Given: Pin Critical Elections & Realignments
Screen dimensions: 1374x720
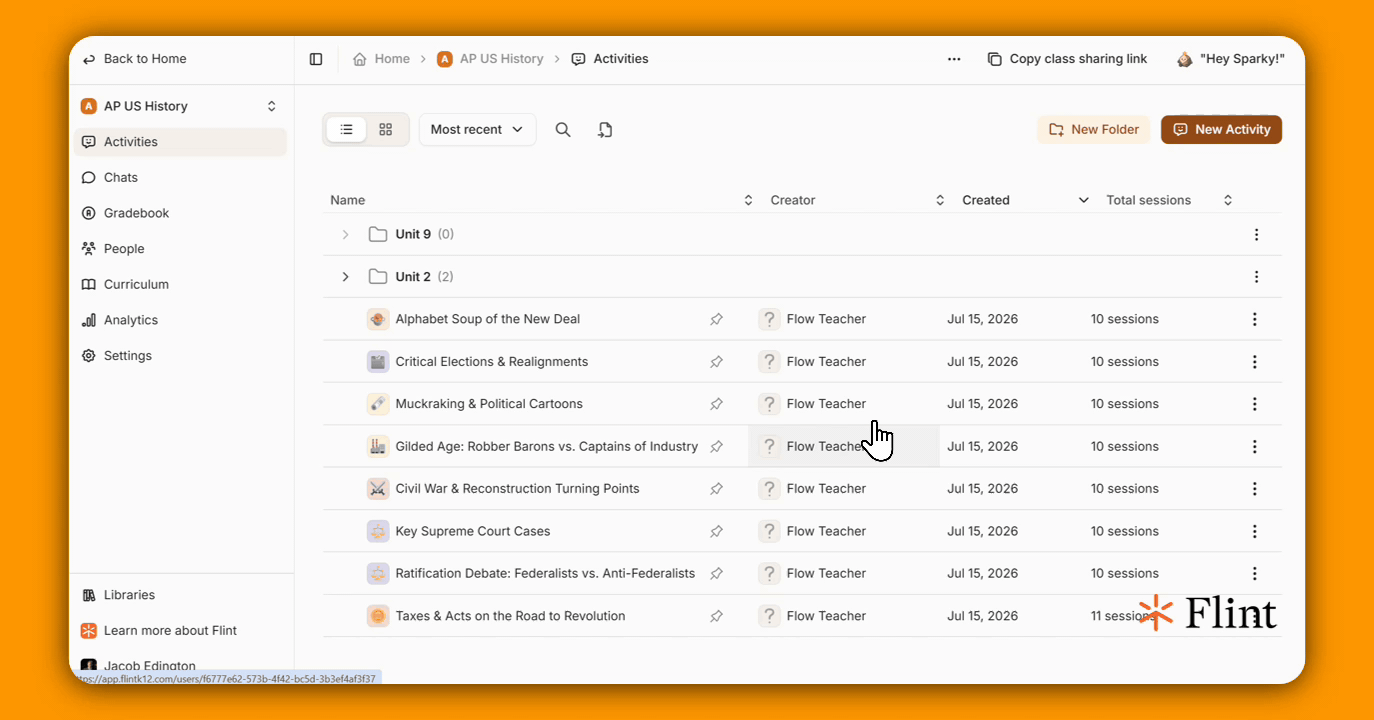Looking at the screenshot, I should (x=716, y=362).
